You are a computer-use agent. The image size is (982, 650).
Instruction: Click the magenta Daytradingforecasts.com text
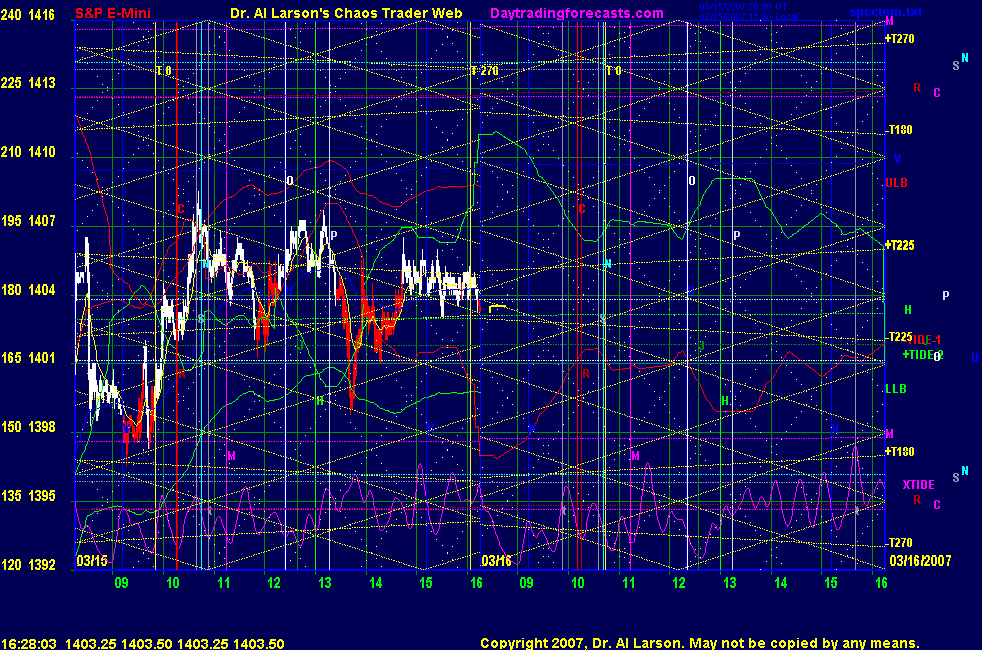(577, 13)
